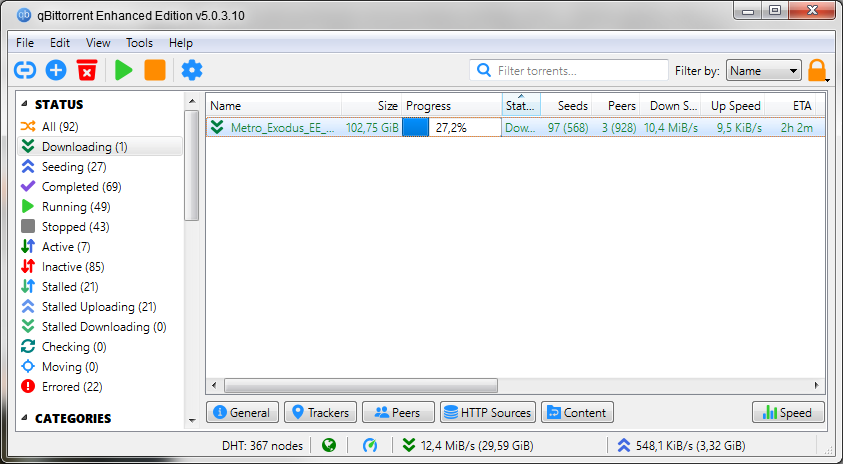Collapse the CATEGORIES section

tap(24, 418)
